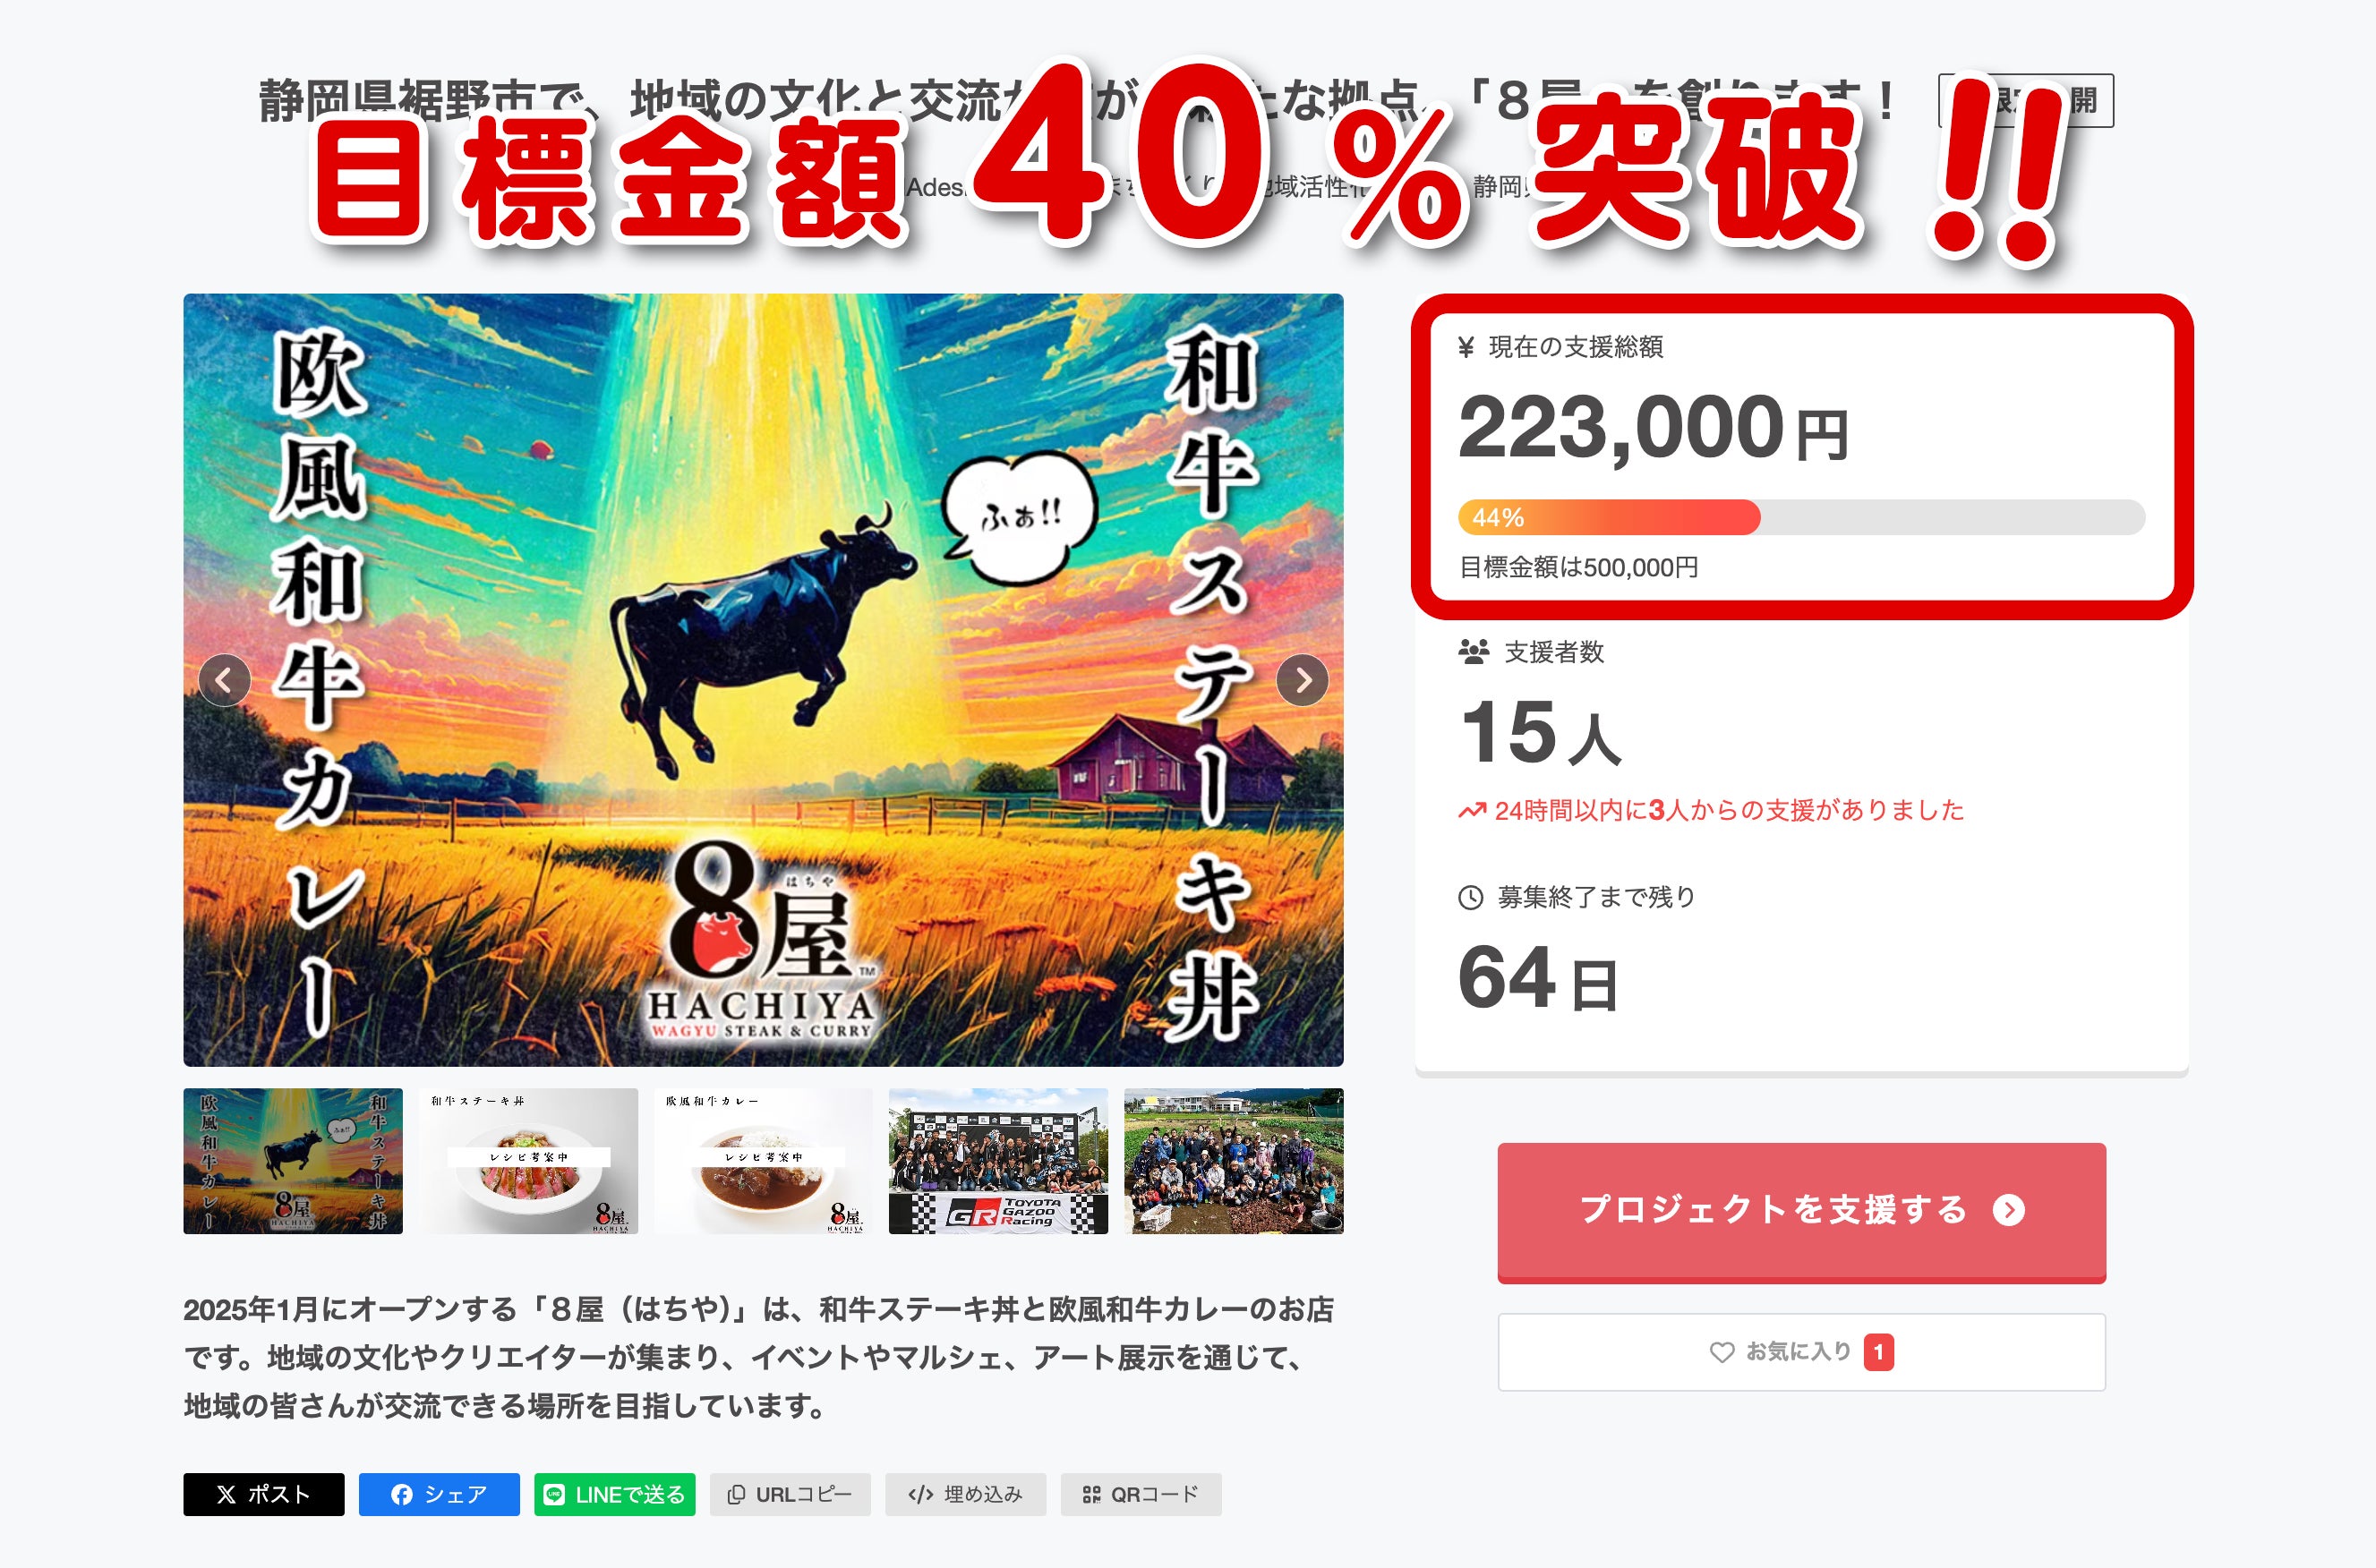Copy link using URLコピー button

790,1494
